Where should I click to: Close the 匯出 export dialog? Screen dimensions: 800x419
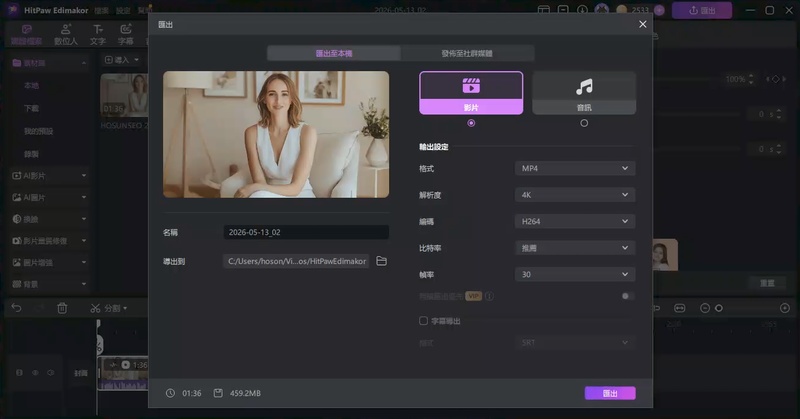(x=642, y=24)
